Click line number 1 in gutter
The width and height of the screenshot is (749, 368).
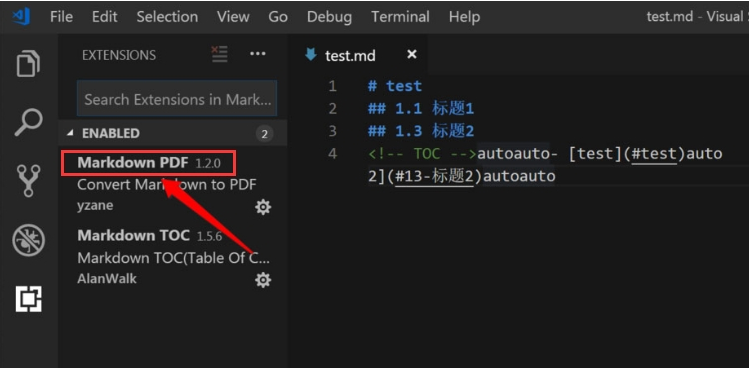tap(332, 87)
